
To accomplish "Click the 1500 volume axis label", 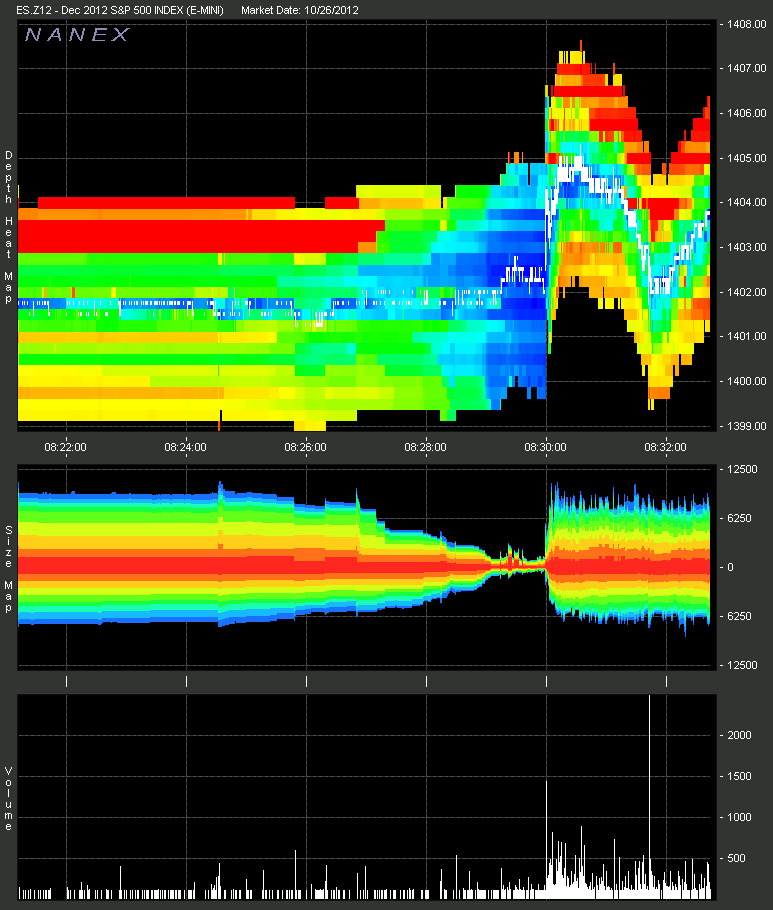I will [x=739, y=777].
